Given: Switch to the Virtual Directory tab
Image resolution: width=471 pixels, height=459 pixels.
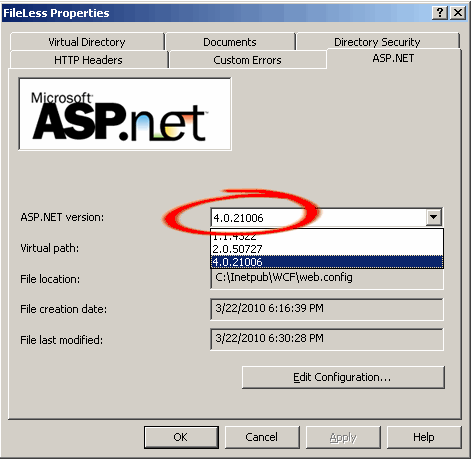Looking at the screenshot, I should click(x=87, y=42).
